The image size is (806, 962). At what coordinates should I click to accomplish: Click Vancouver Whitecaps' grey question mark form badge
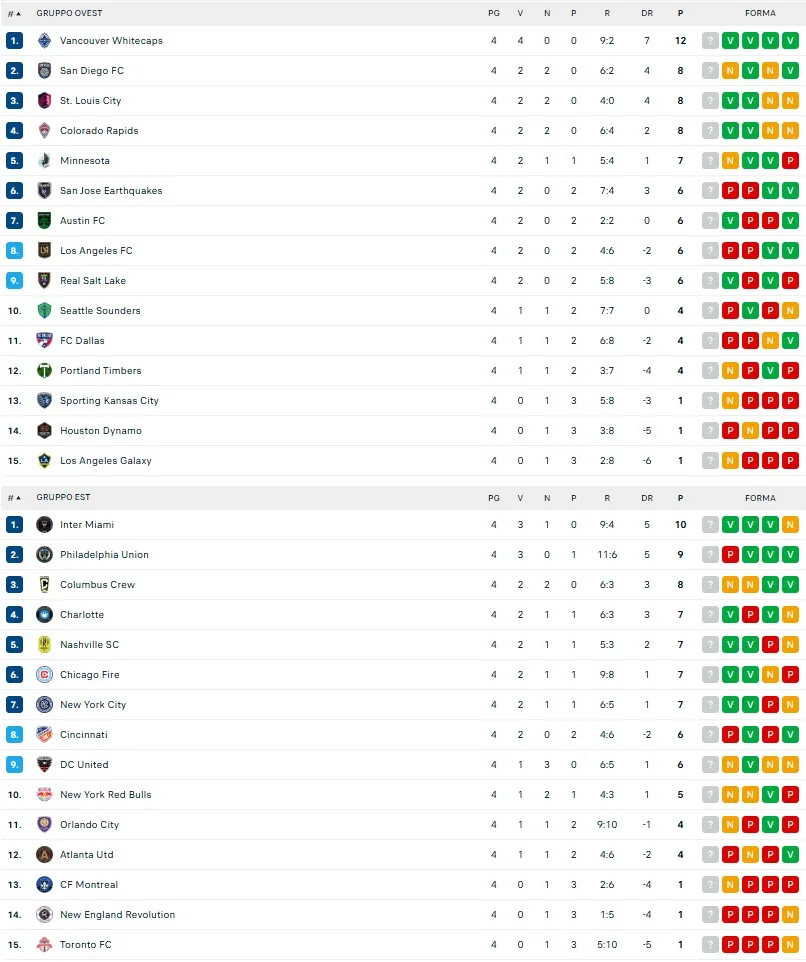(710, 41)
